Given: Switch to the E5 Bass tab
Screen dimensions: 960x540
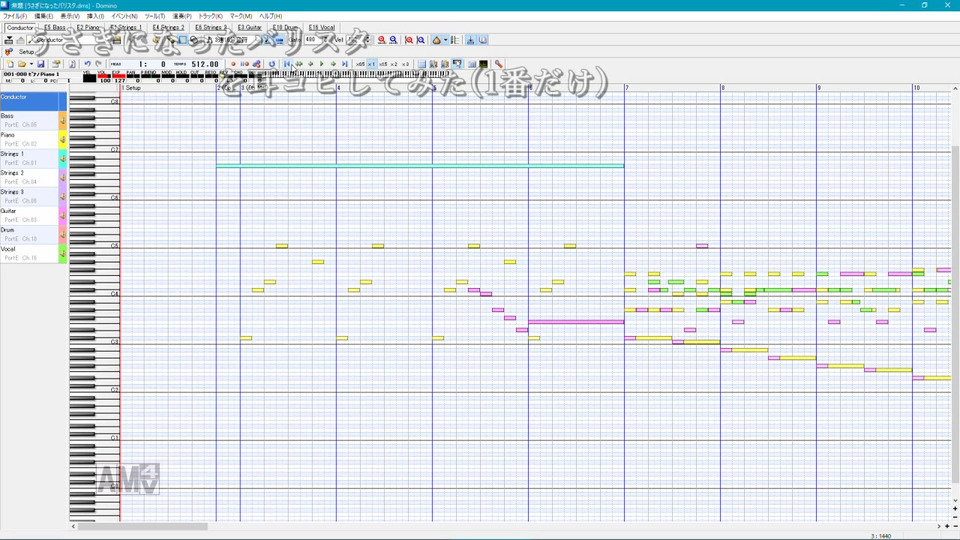Looking at the screenshot, I should coord(54,28).
